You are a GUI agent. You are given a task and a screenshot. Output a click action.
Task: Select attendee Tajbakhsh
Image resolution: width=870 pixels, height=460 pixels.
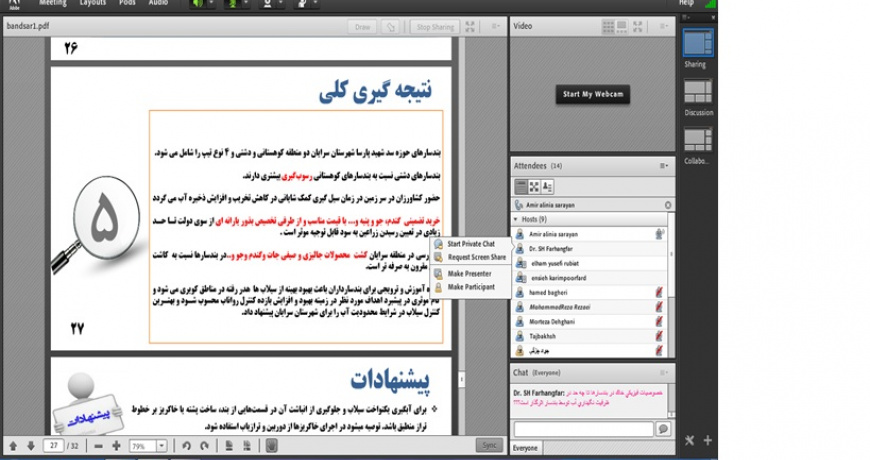[590, 336]
